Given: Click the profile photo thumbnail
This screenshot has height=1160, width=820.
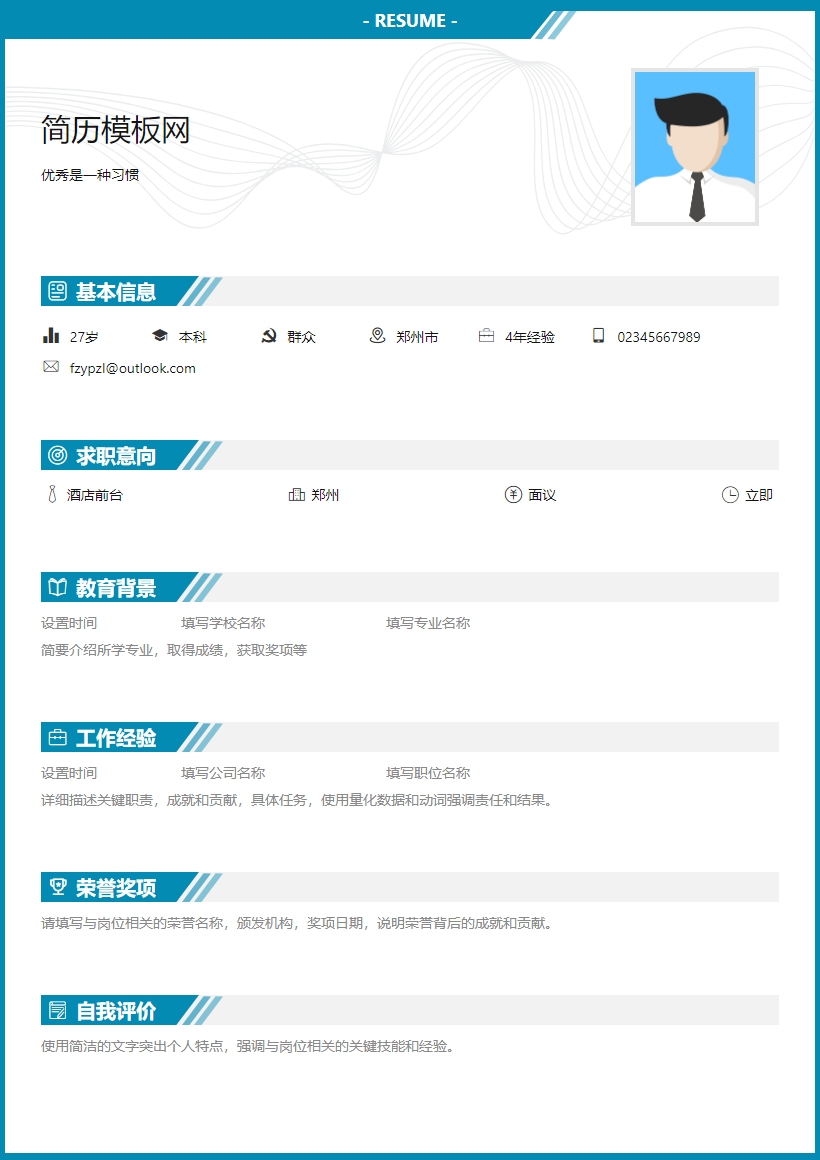Looking at the screenshot, I should tap(694, 147).
